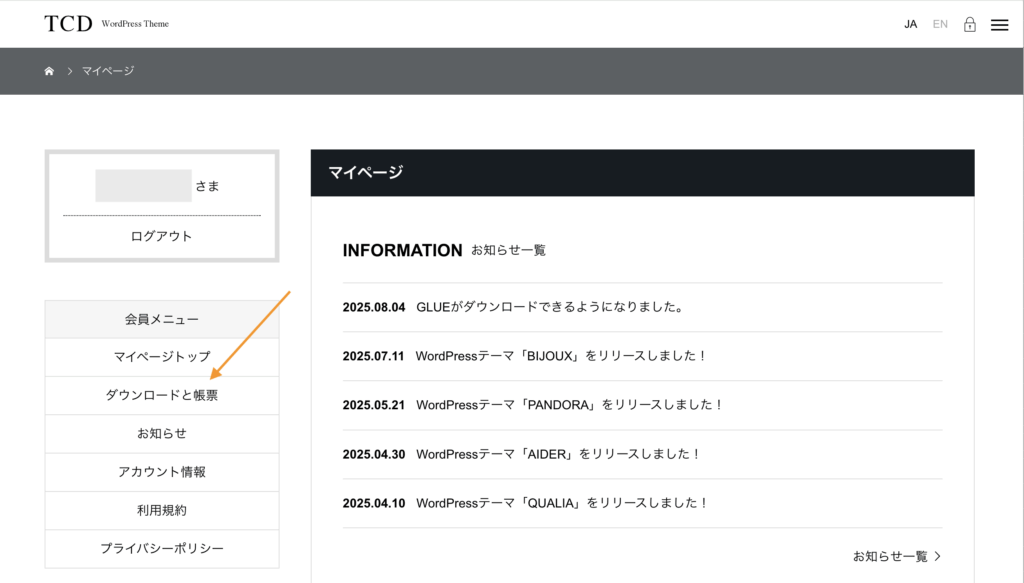Screen dimensions: 1024x583
Task: Open the PANDORA theme release notice
Action: [x=570, y=405]
